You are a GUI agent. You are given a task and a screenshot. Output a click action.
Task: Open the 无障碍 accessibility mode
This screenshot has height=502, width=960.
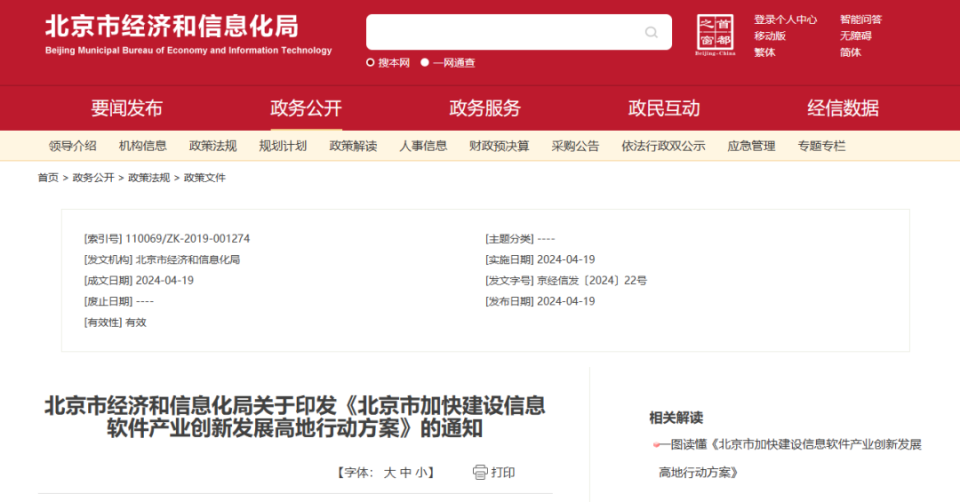pyautogui.click(x=855, y=36)
